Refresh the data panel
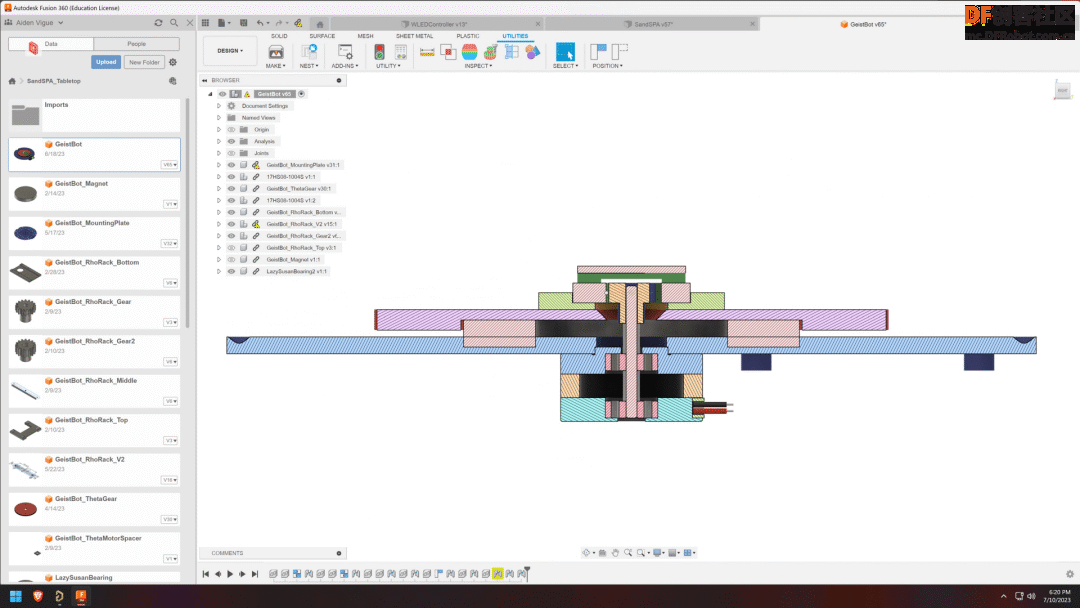1080x608 pixels. tap(158, 23)
